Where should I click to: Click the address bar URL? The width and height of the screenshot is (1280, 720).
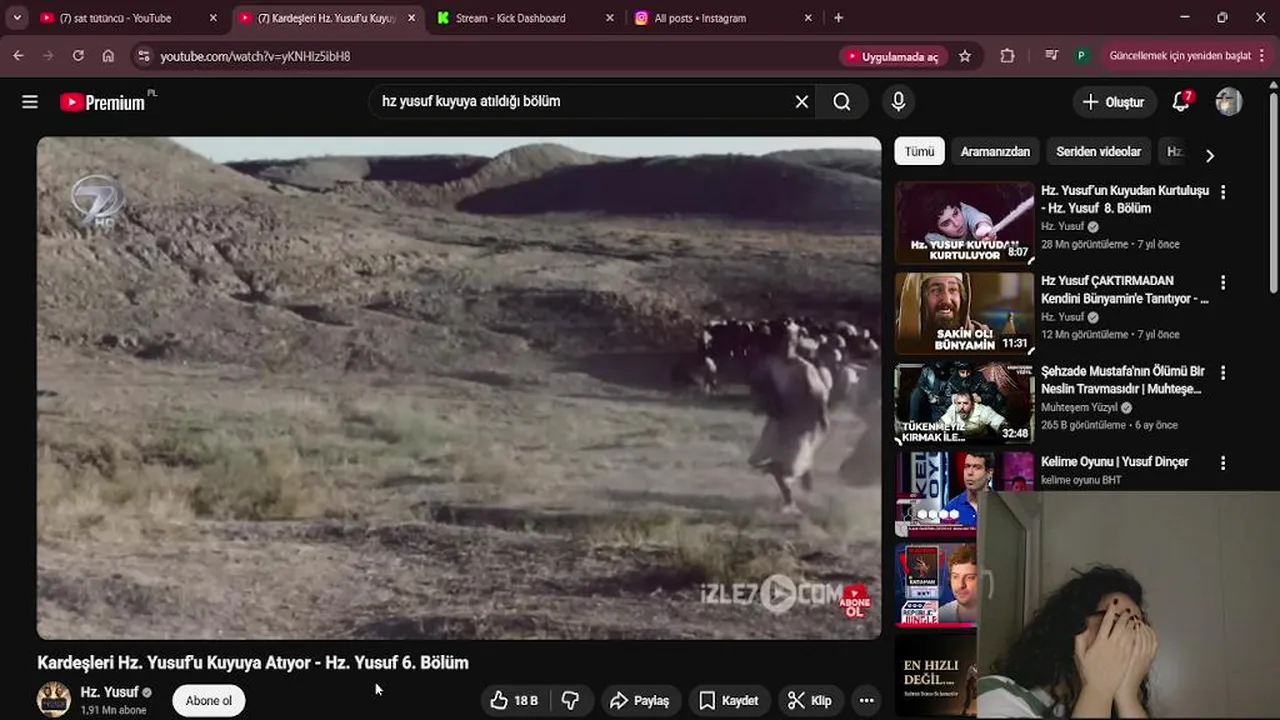[255, 57]
